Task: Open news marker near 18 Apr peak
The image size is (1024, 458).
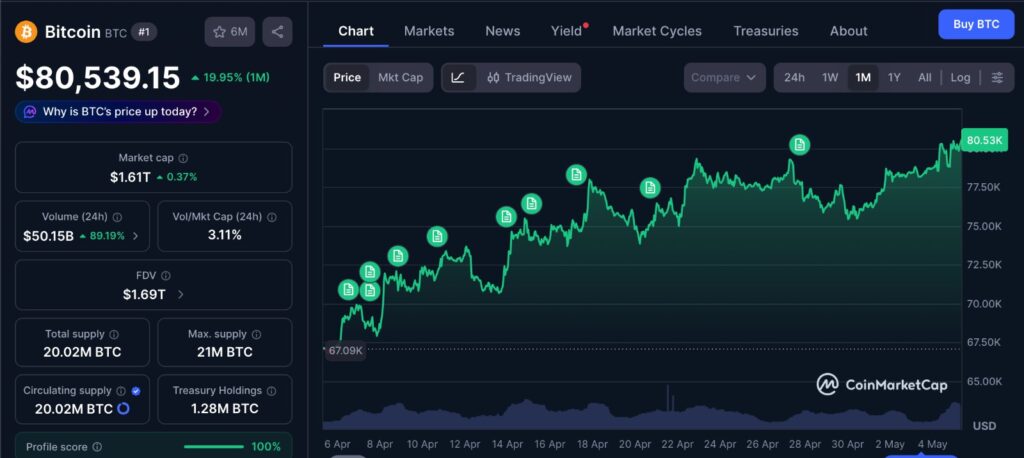Action: [576, 174]
